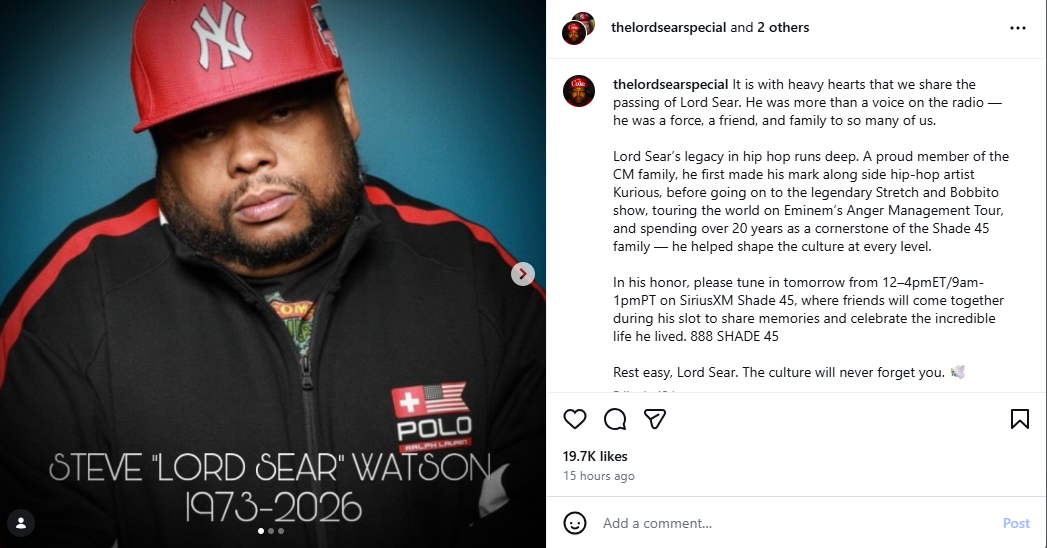Image resolution: width=1047 pixels, height=548 pixels.
Task: Go to the next photo in carousel
Action: [x=523, y=274]
